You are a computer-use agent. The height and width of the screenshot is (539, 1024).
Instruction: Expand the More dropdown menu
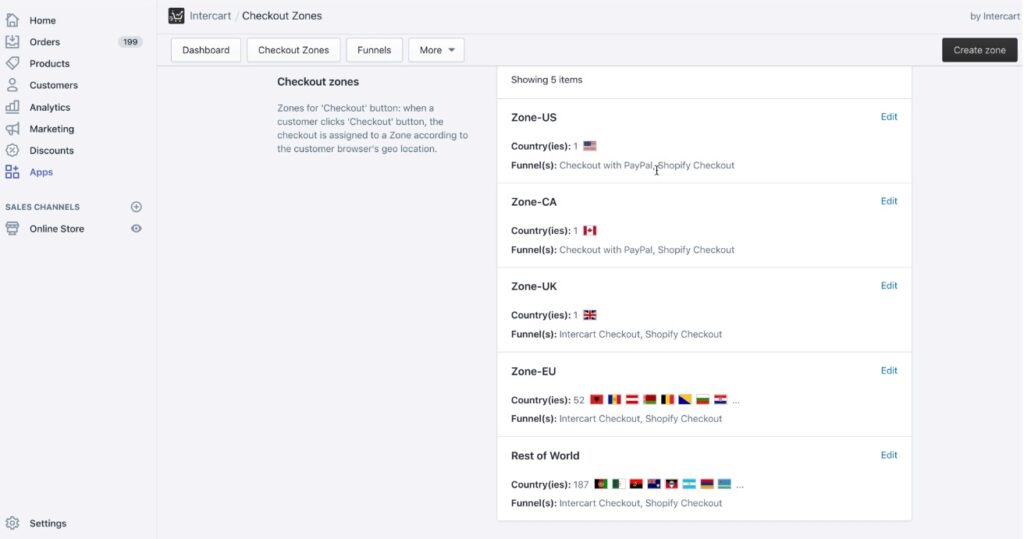tap(436, 50)
